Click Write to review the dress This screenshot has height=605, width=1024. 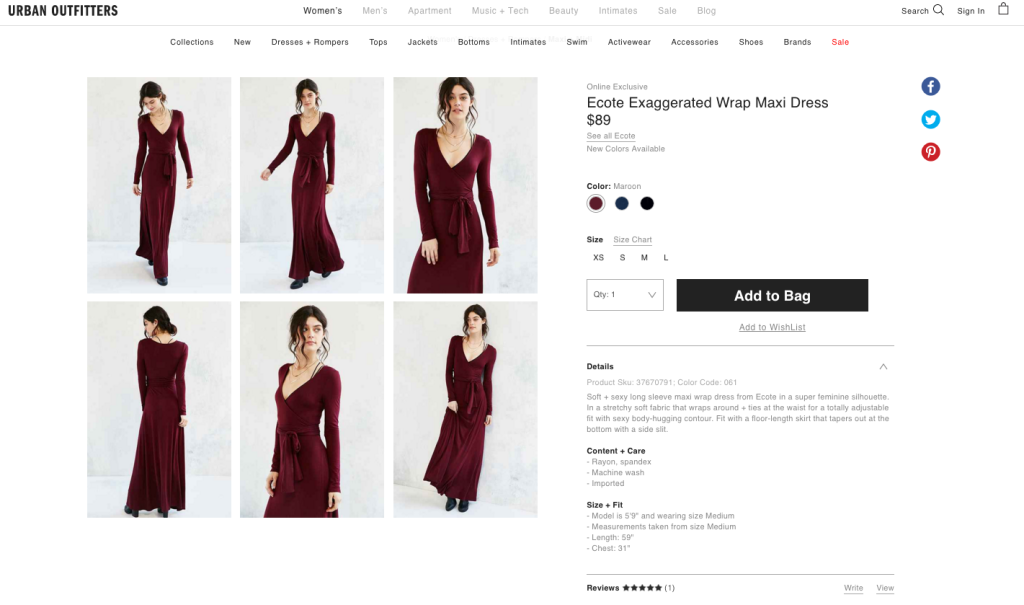pyautogui.click(x=853, y=587)
